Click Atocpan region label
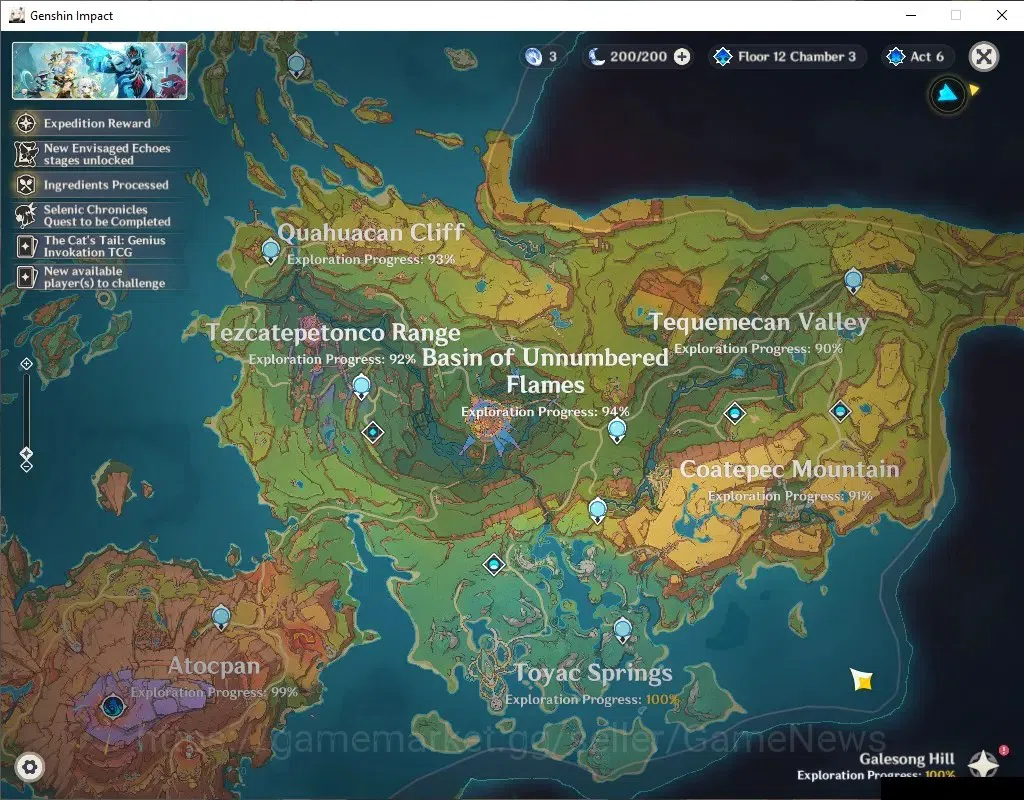Viewport: 1024px width, 800px height. click(214, 665)
